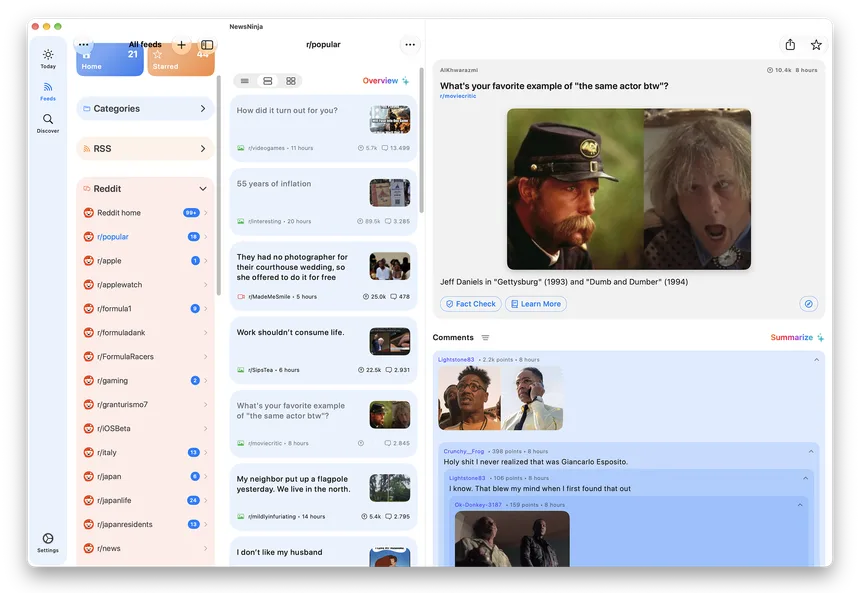Collapse the Reddit section
This screenshot has width=860, height=593.
click(202, 189)
